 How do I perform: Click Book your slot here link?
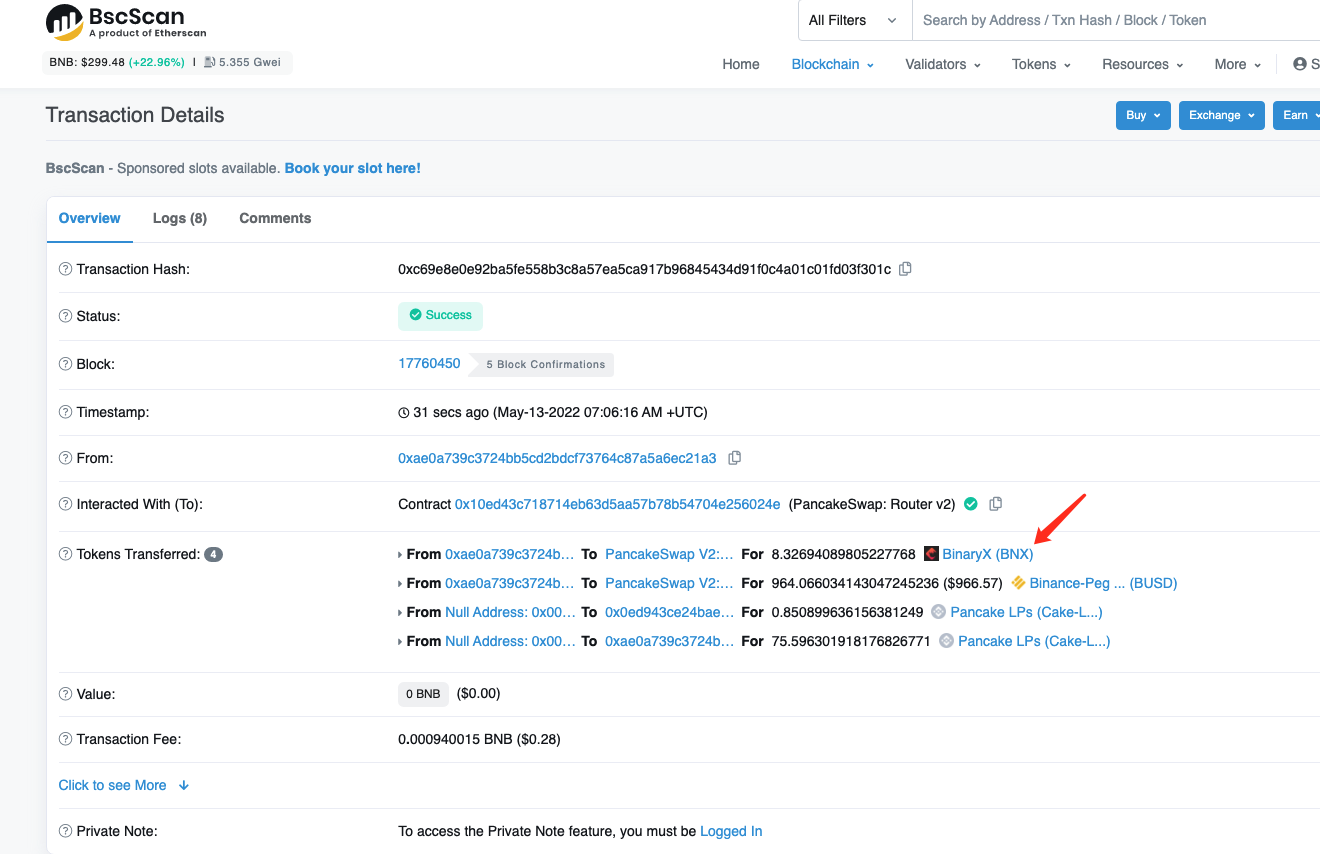coord(353,168)
